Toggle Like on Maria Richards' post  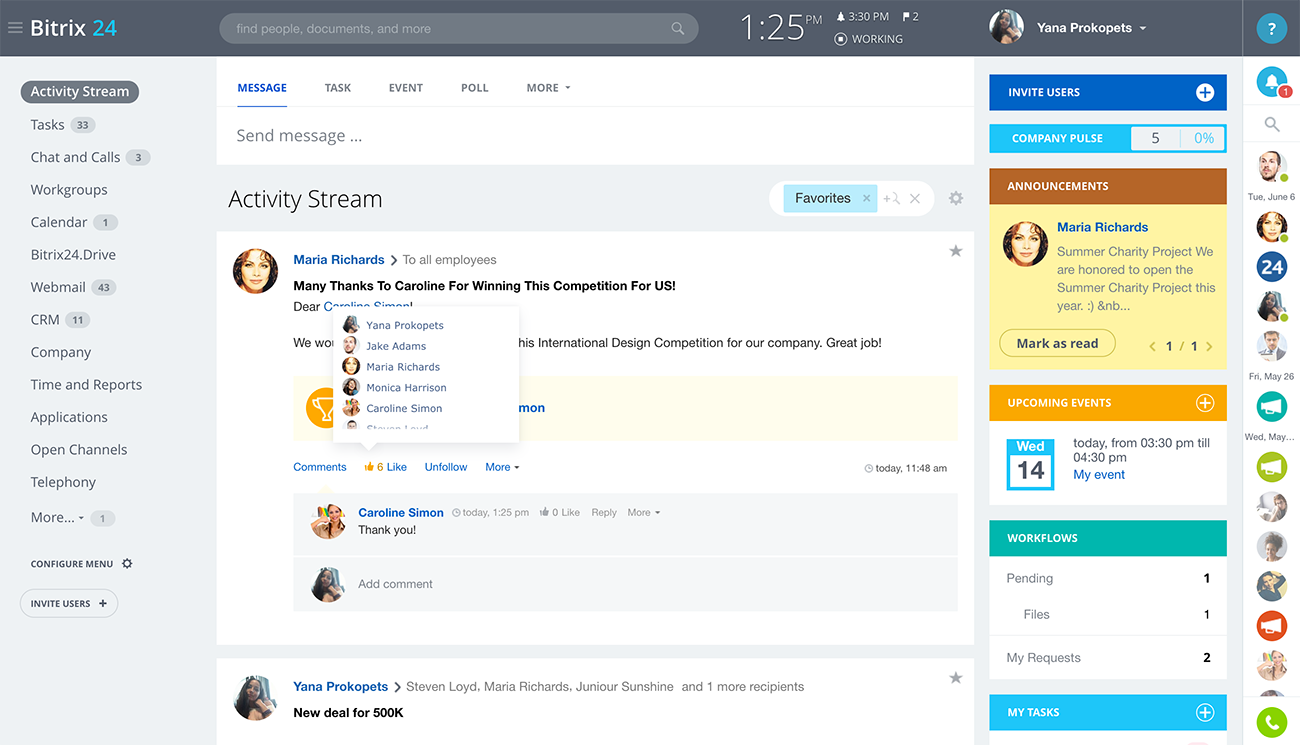[387, 467]
